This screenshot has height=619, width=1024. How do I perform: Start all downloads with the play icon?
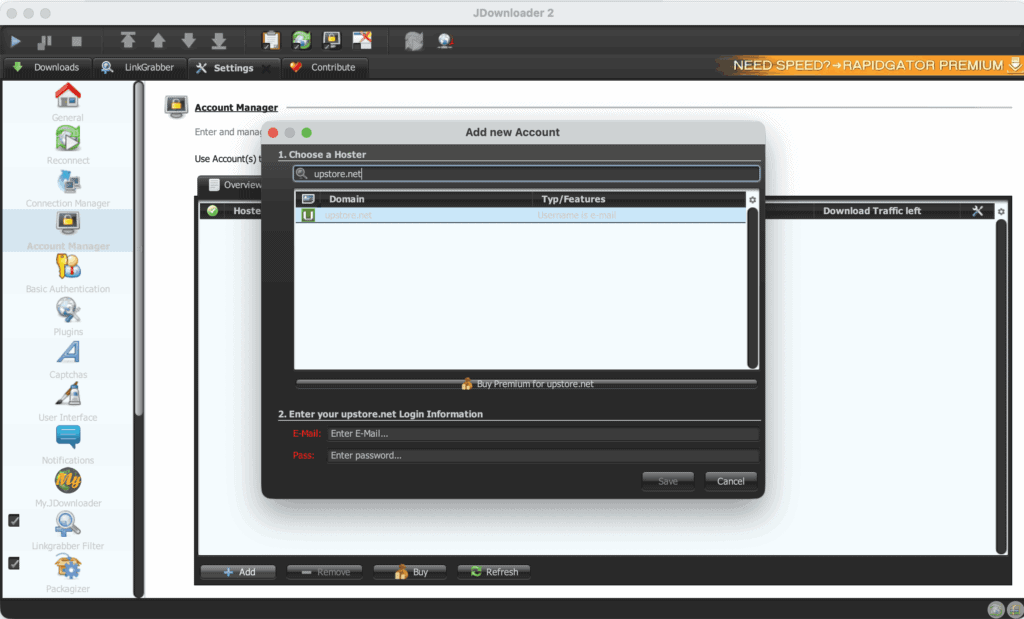pyautogui.click(x=15, y=42)
